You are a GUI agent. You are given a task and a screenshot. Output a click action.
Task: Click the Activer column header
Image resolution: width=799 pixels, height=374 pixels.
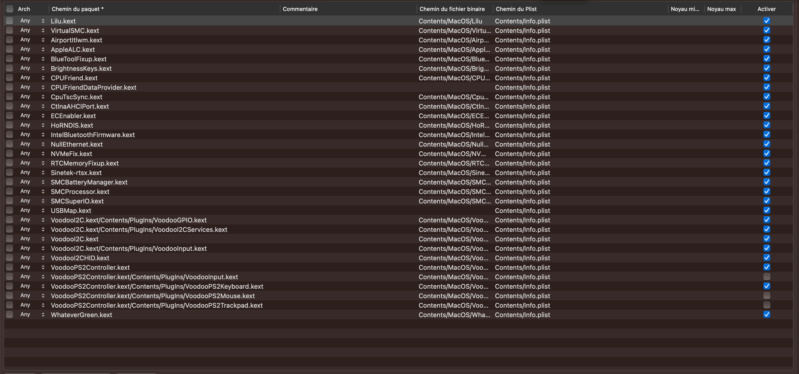pyautogui.click(x=766, y=9)
